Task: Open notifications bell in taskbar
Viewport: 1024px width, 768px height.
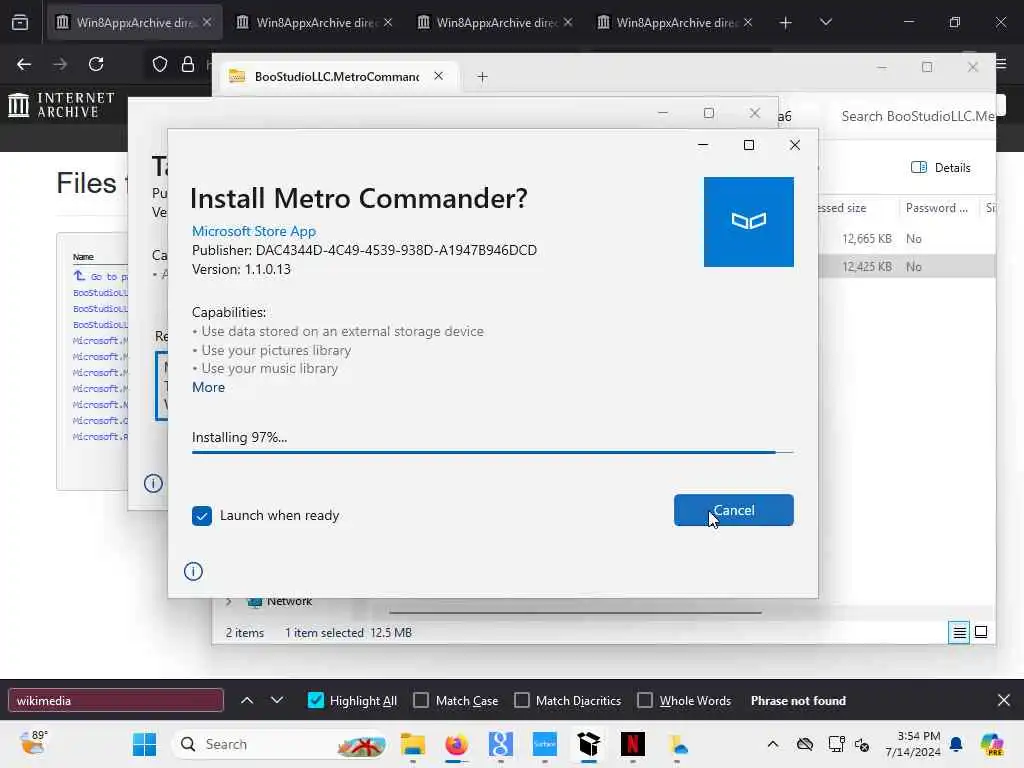Action: coord(956,744)
